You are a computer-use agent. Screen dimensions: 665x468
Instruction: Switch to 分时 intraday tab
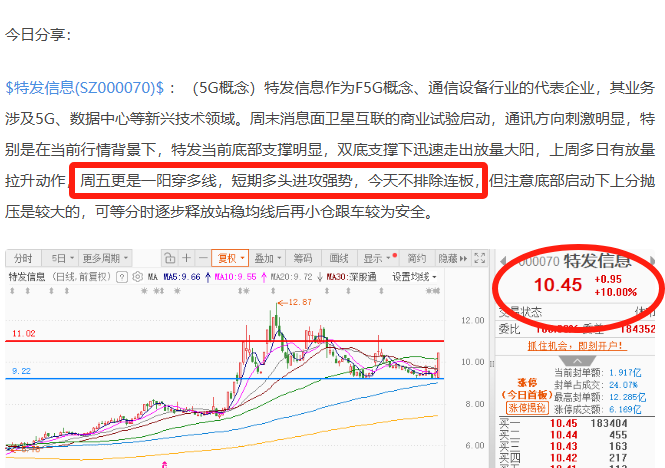[23, 258]
